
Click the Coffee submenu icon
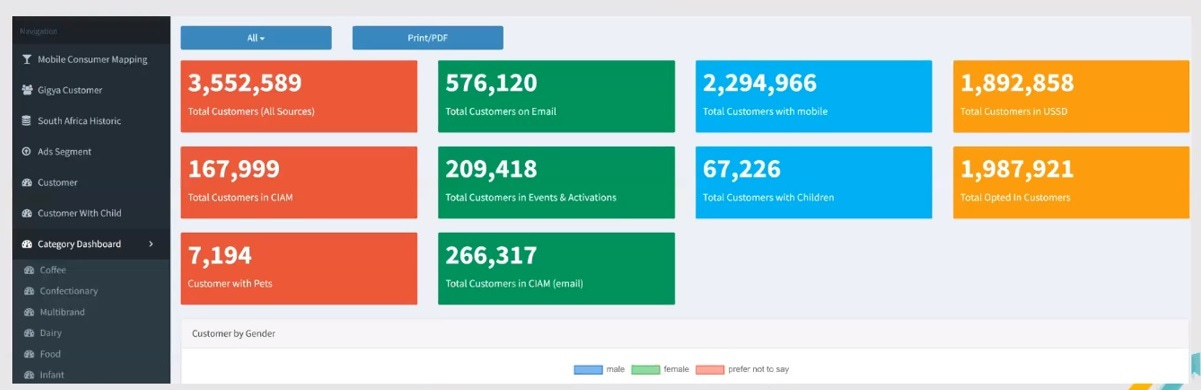tap(29, 270)
